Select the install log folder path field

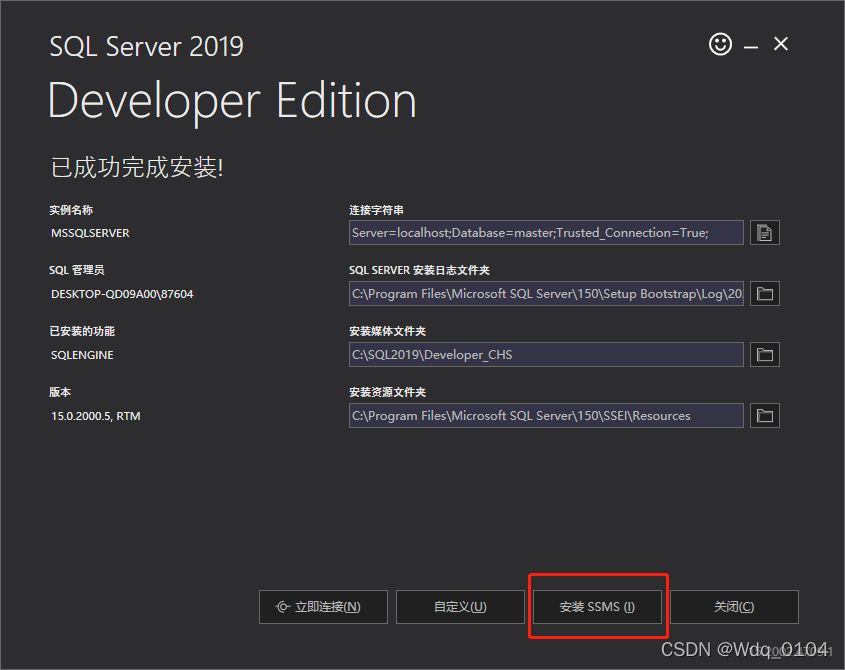[546, 294]
